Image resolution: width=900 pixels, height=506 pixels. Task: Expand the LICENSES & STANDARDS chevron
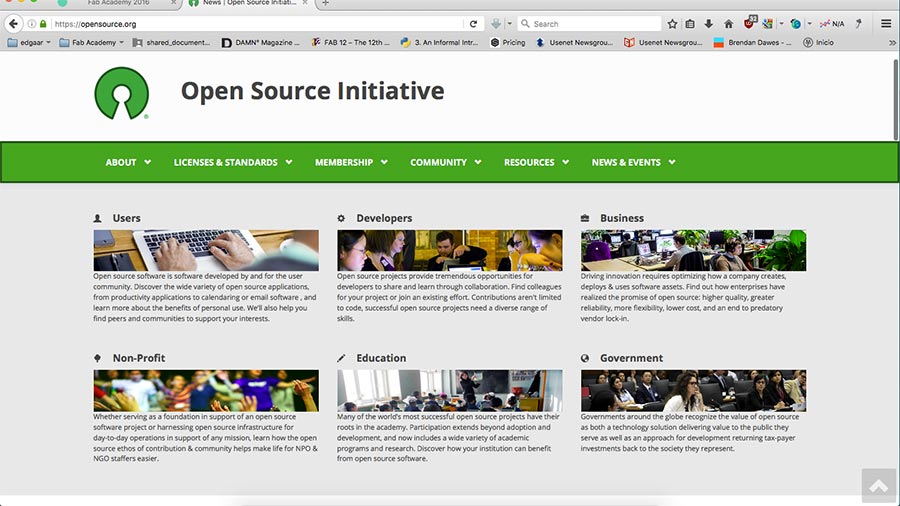coord(289,162)
